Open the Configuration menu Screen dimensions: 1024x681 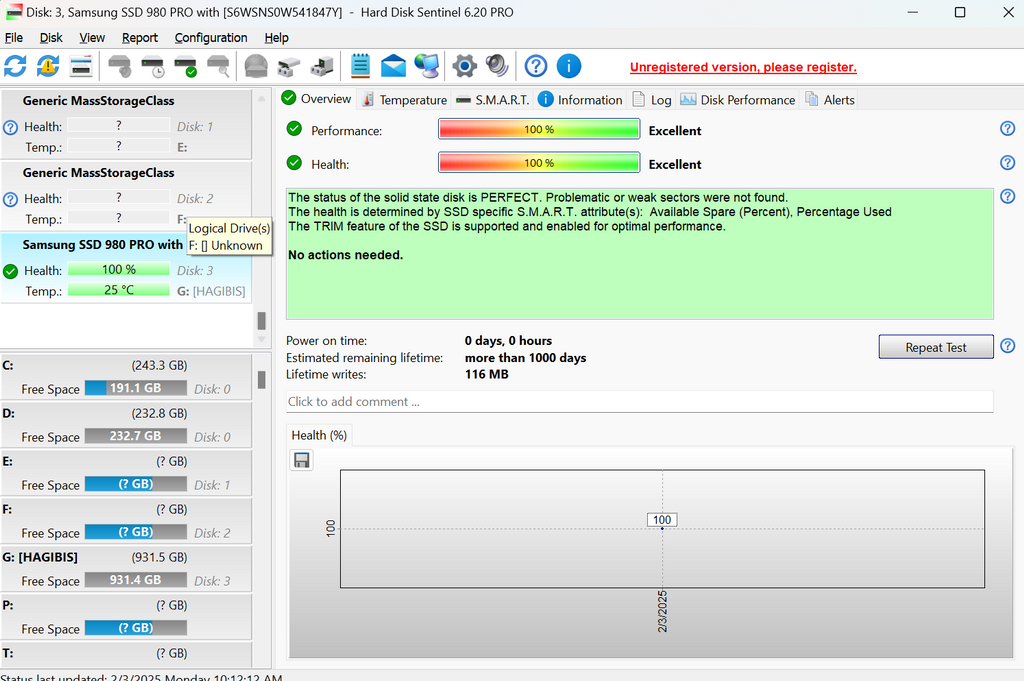[x=211, y=38]
